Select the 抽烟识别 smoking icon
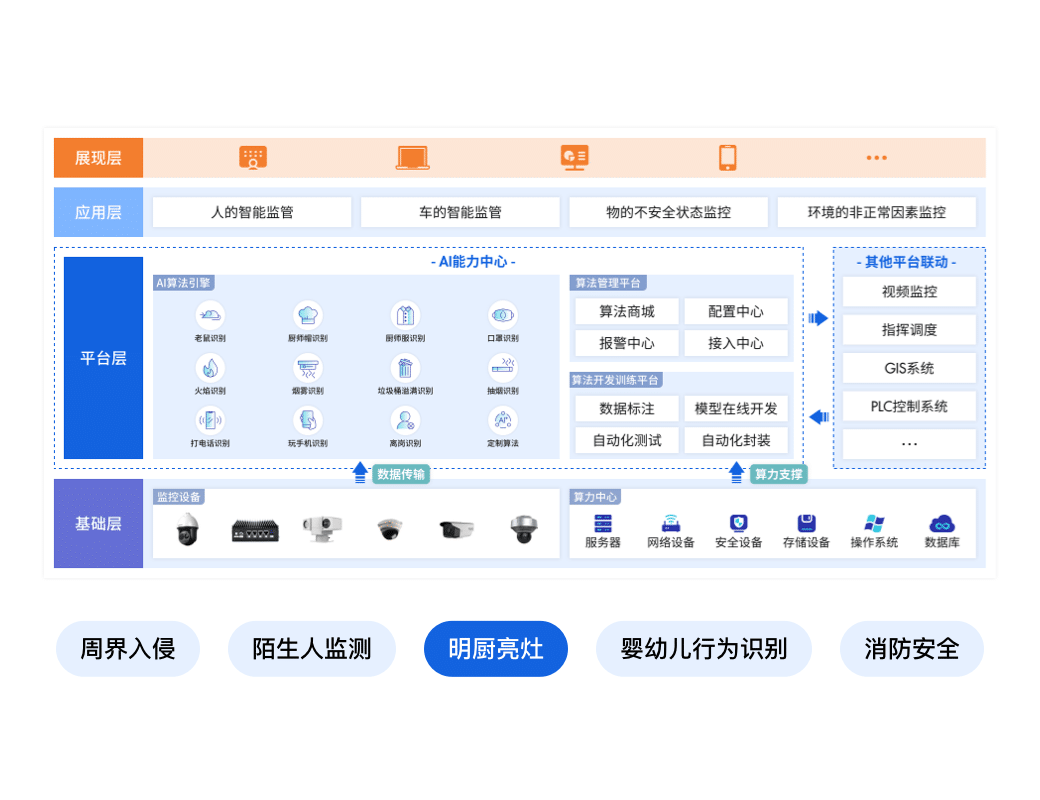 [502, 367]
